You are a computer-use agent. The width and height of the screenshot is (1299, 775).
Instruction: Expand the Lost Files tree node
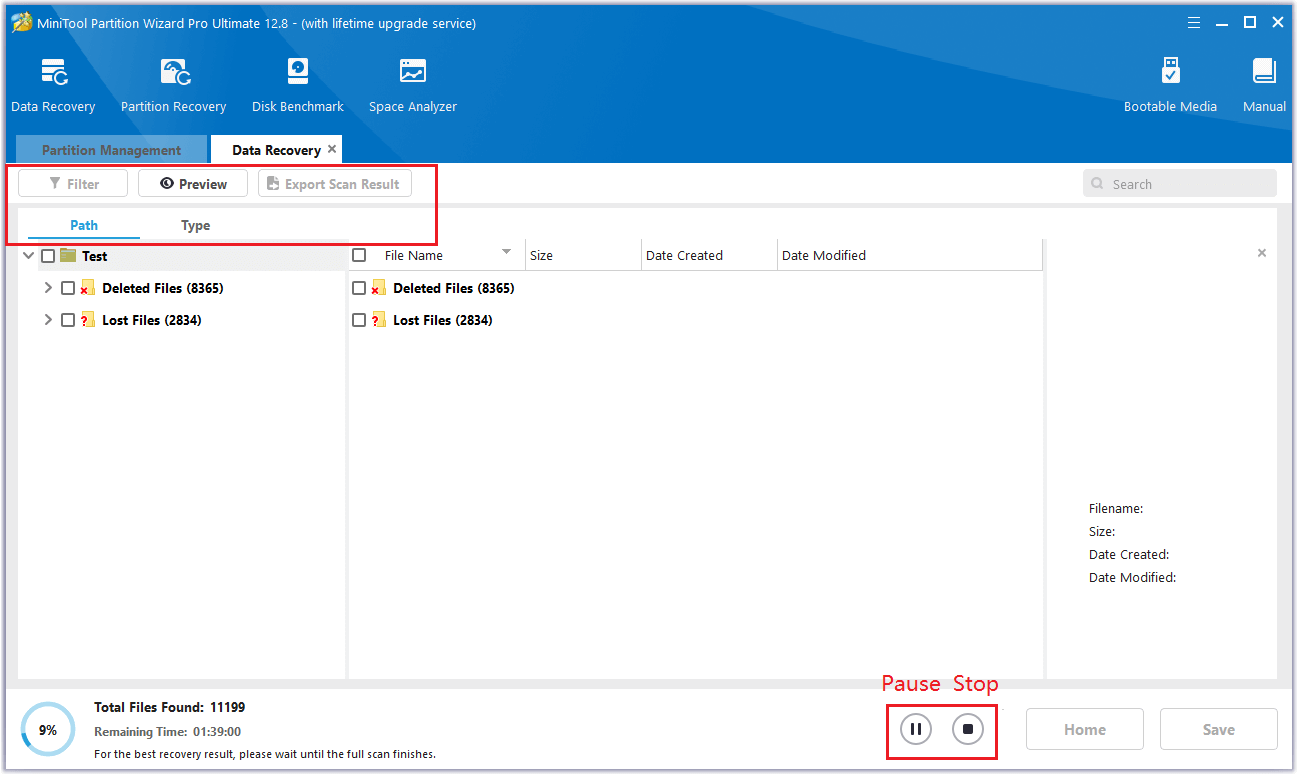48,320
